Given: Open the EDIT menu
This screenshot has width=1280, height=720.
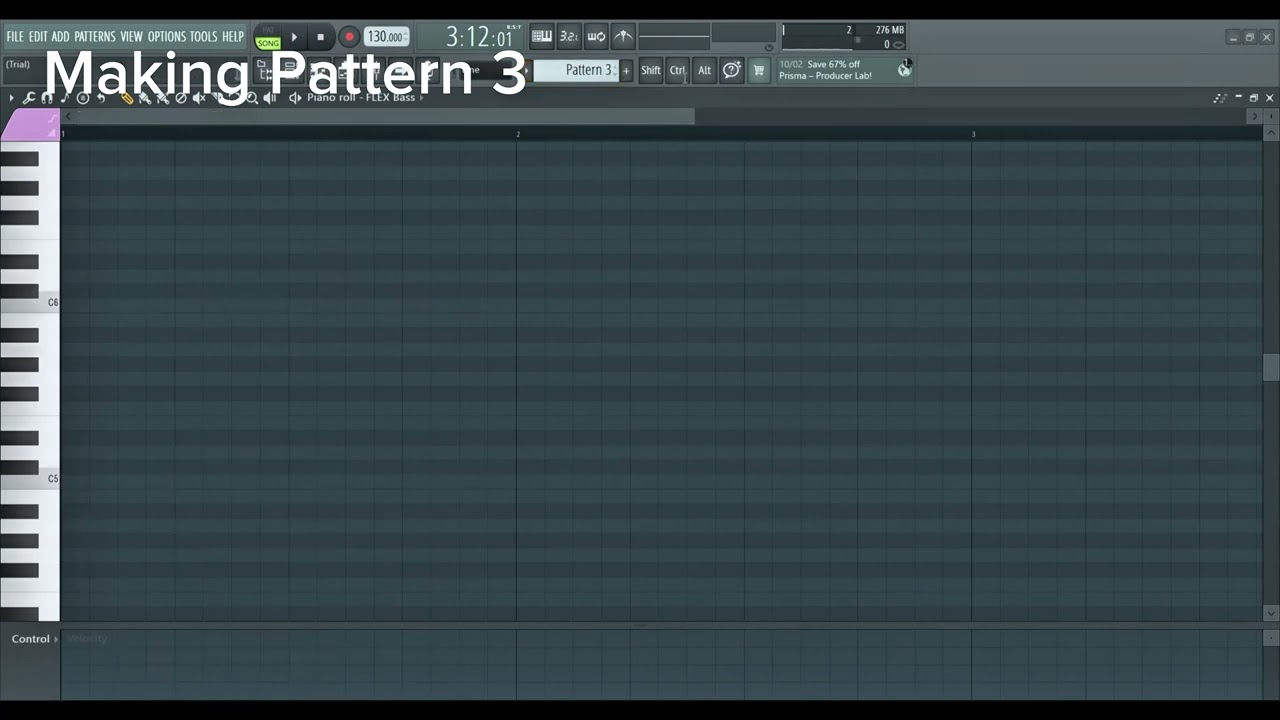Looking at the screenshot, I should (38, 37).
